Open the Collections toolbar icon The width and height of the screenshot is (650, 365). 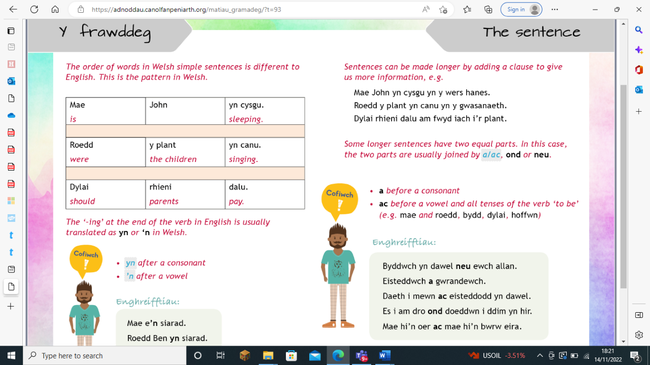point(488,10)
